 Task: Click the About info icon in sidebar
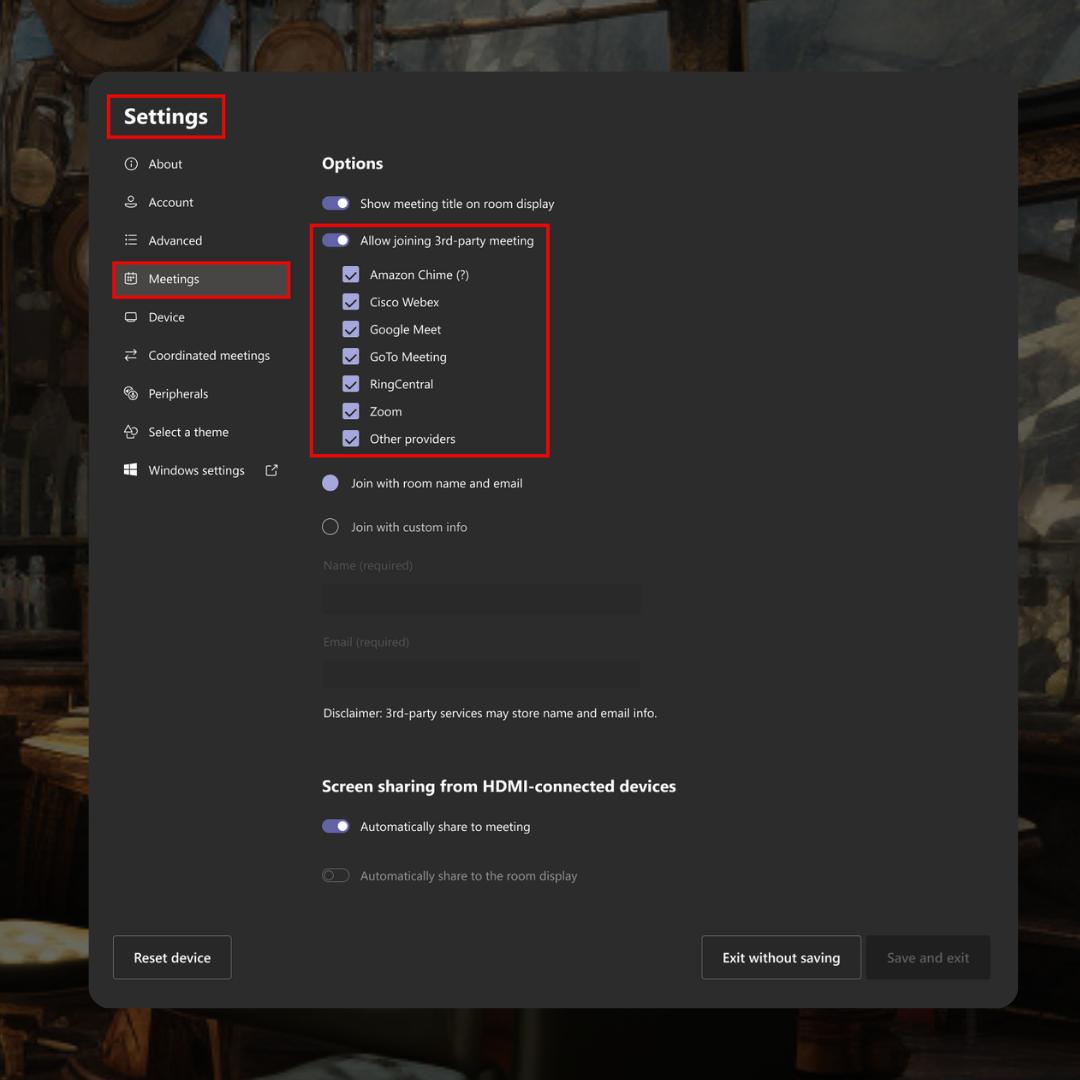pyautogui.click(x=131, y=164)
